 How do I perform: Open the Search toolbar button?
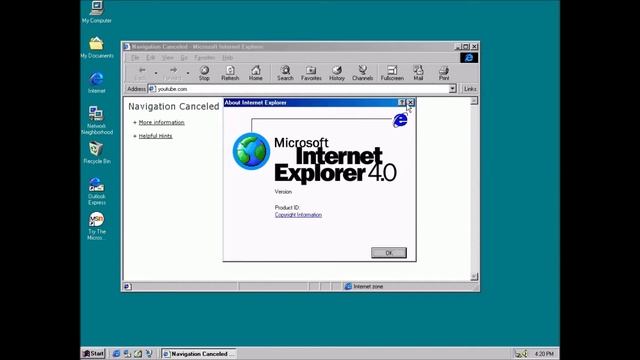click(x=285, y=73)
